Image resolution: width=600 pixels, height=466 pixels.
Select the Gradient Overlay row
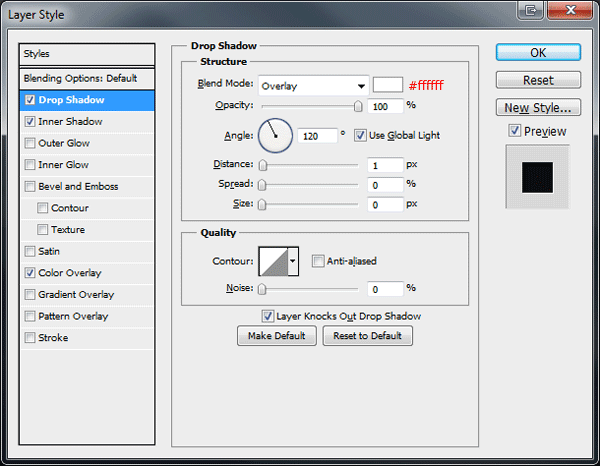[87, 295]
